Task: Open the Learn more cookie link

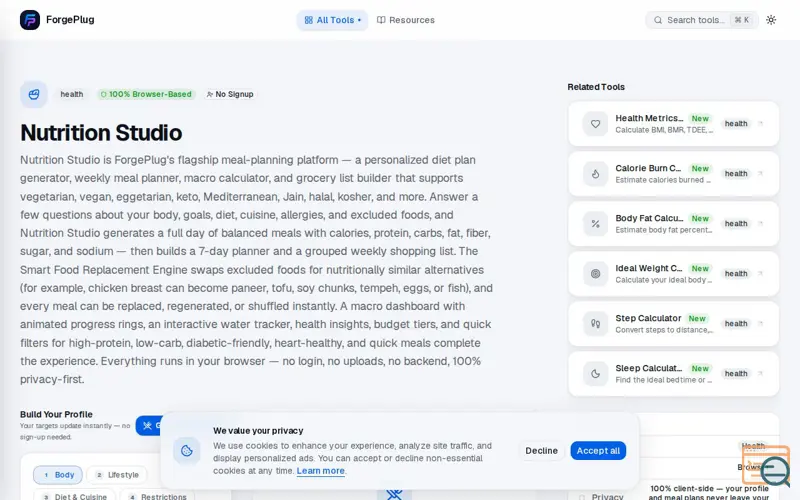Action: coord(320,471)
